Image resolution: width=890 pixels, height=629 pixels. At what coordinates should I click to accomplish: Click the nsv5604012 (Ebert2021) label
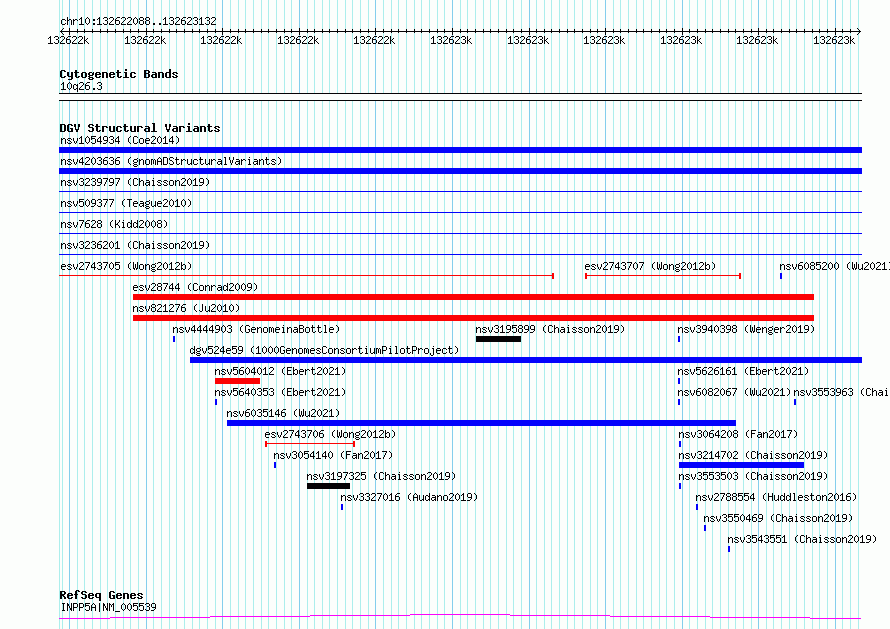click(280, 371)
